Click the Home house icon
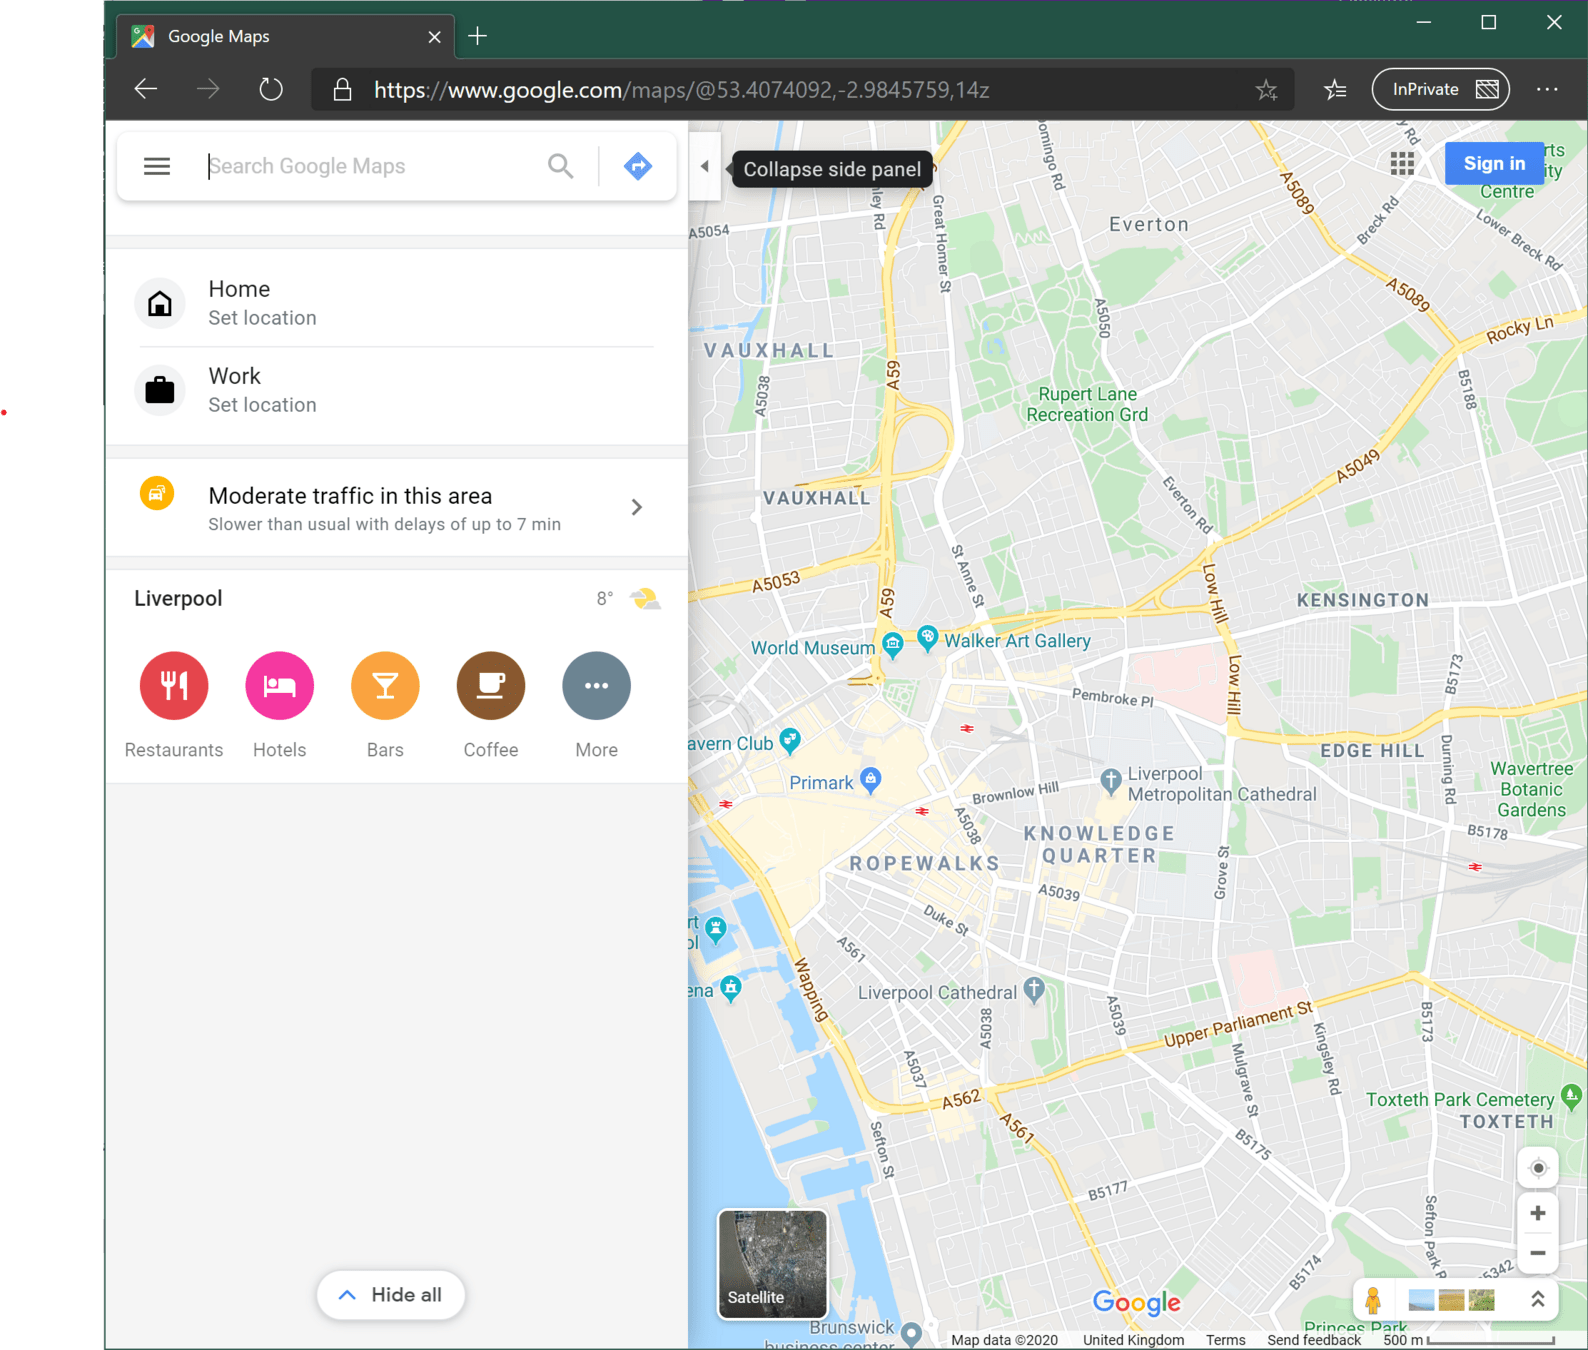The image size is (1588, 1350). [160, 303]
